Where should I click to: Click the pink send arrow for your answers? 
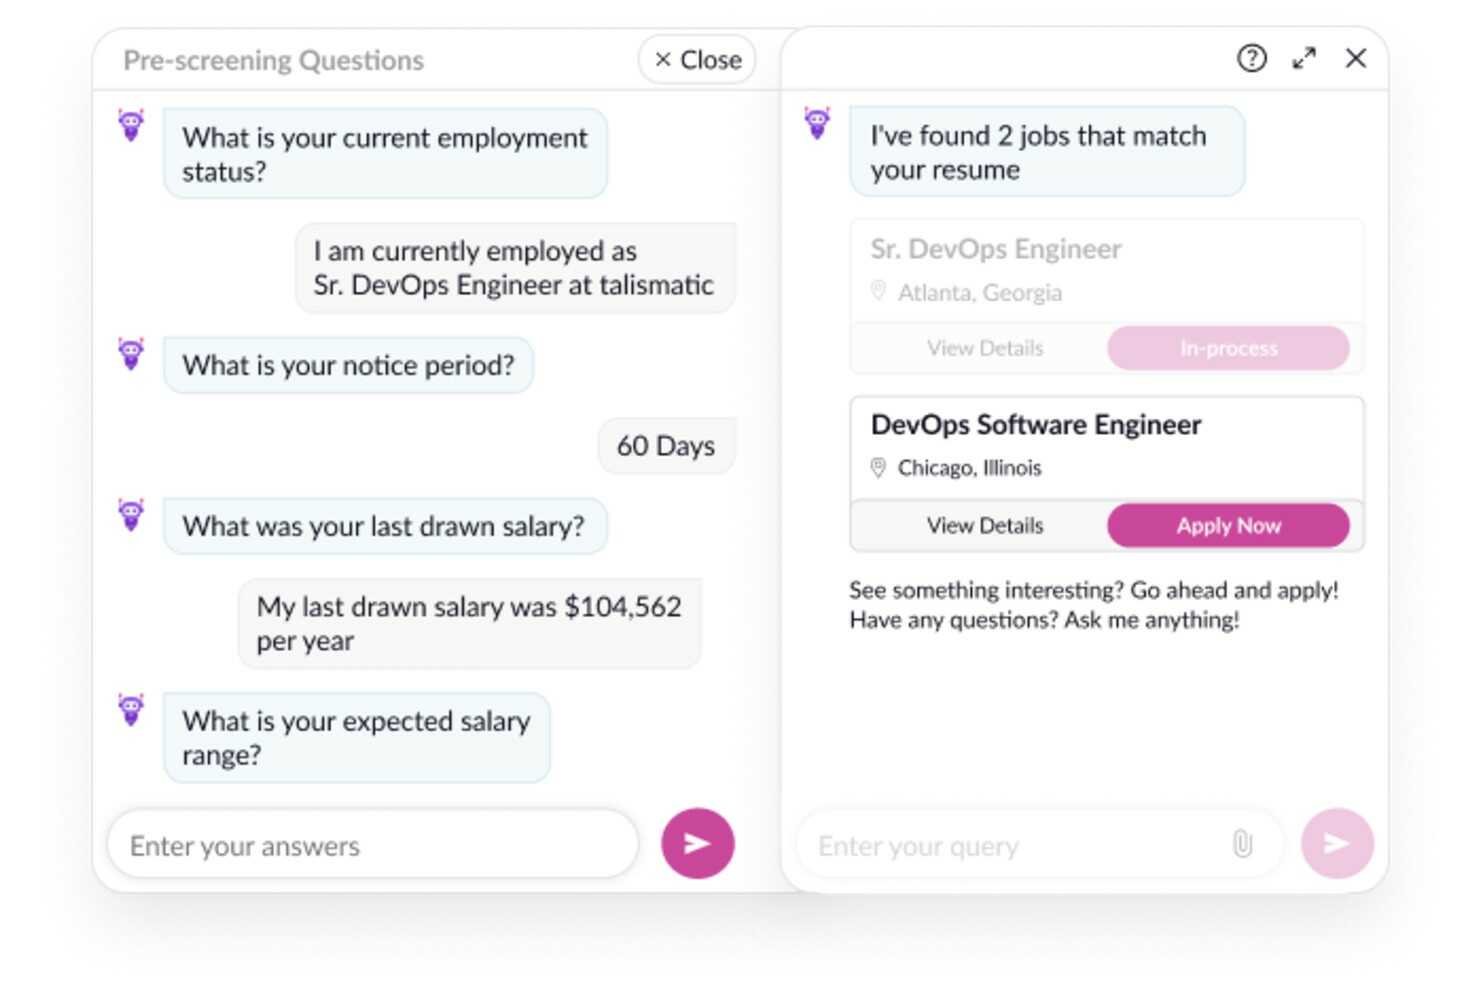click(696, 843)
